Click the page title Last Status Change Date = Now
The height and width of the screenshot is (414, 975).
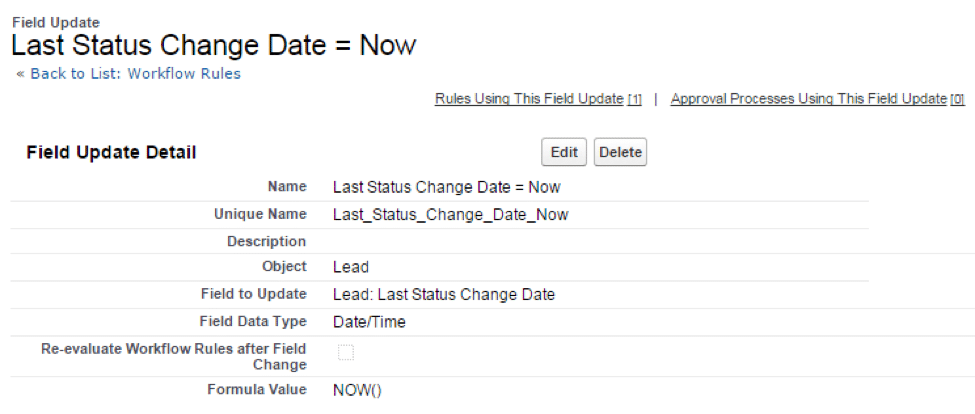pyautogui.click(x=213, y=45)
